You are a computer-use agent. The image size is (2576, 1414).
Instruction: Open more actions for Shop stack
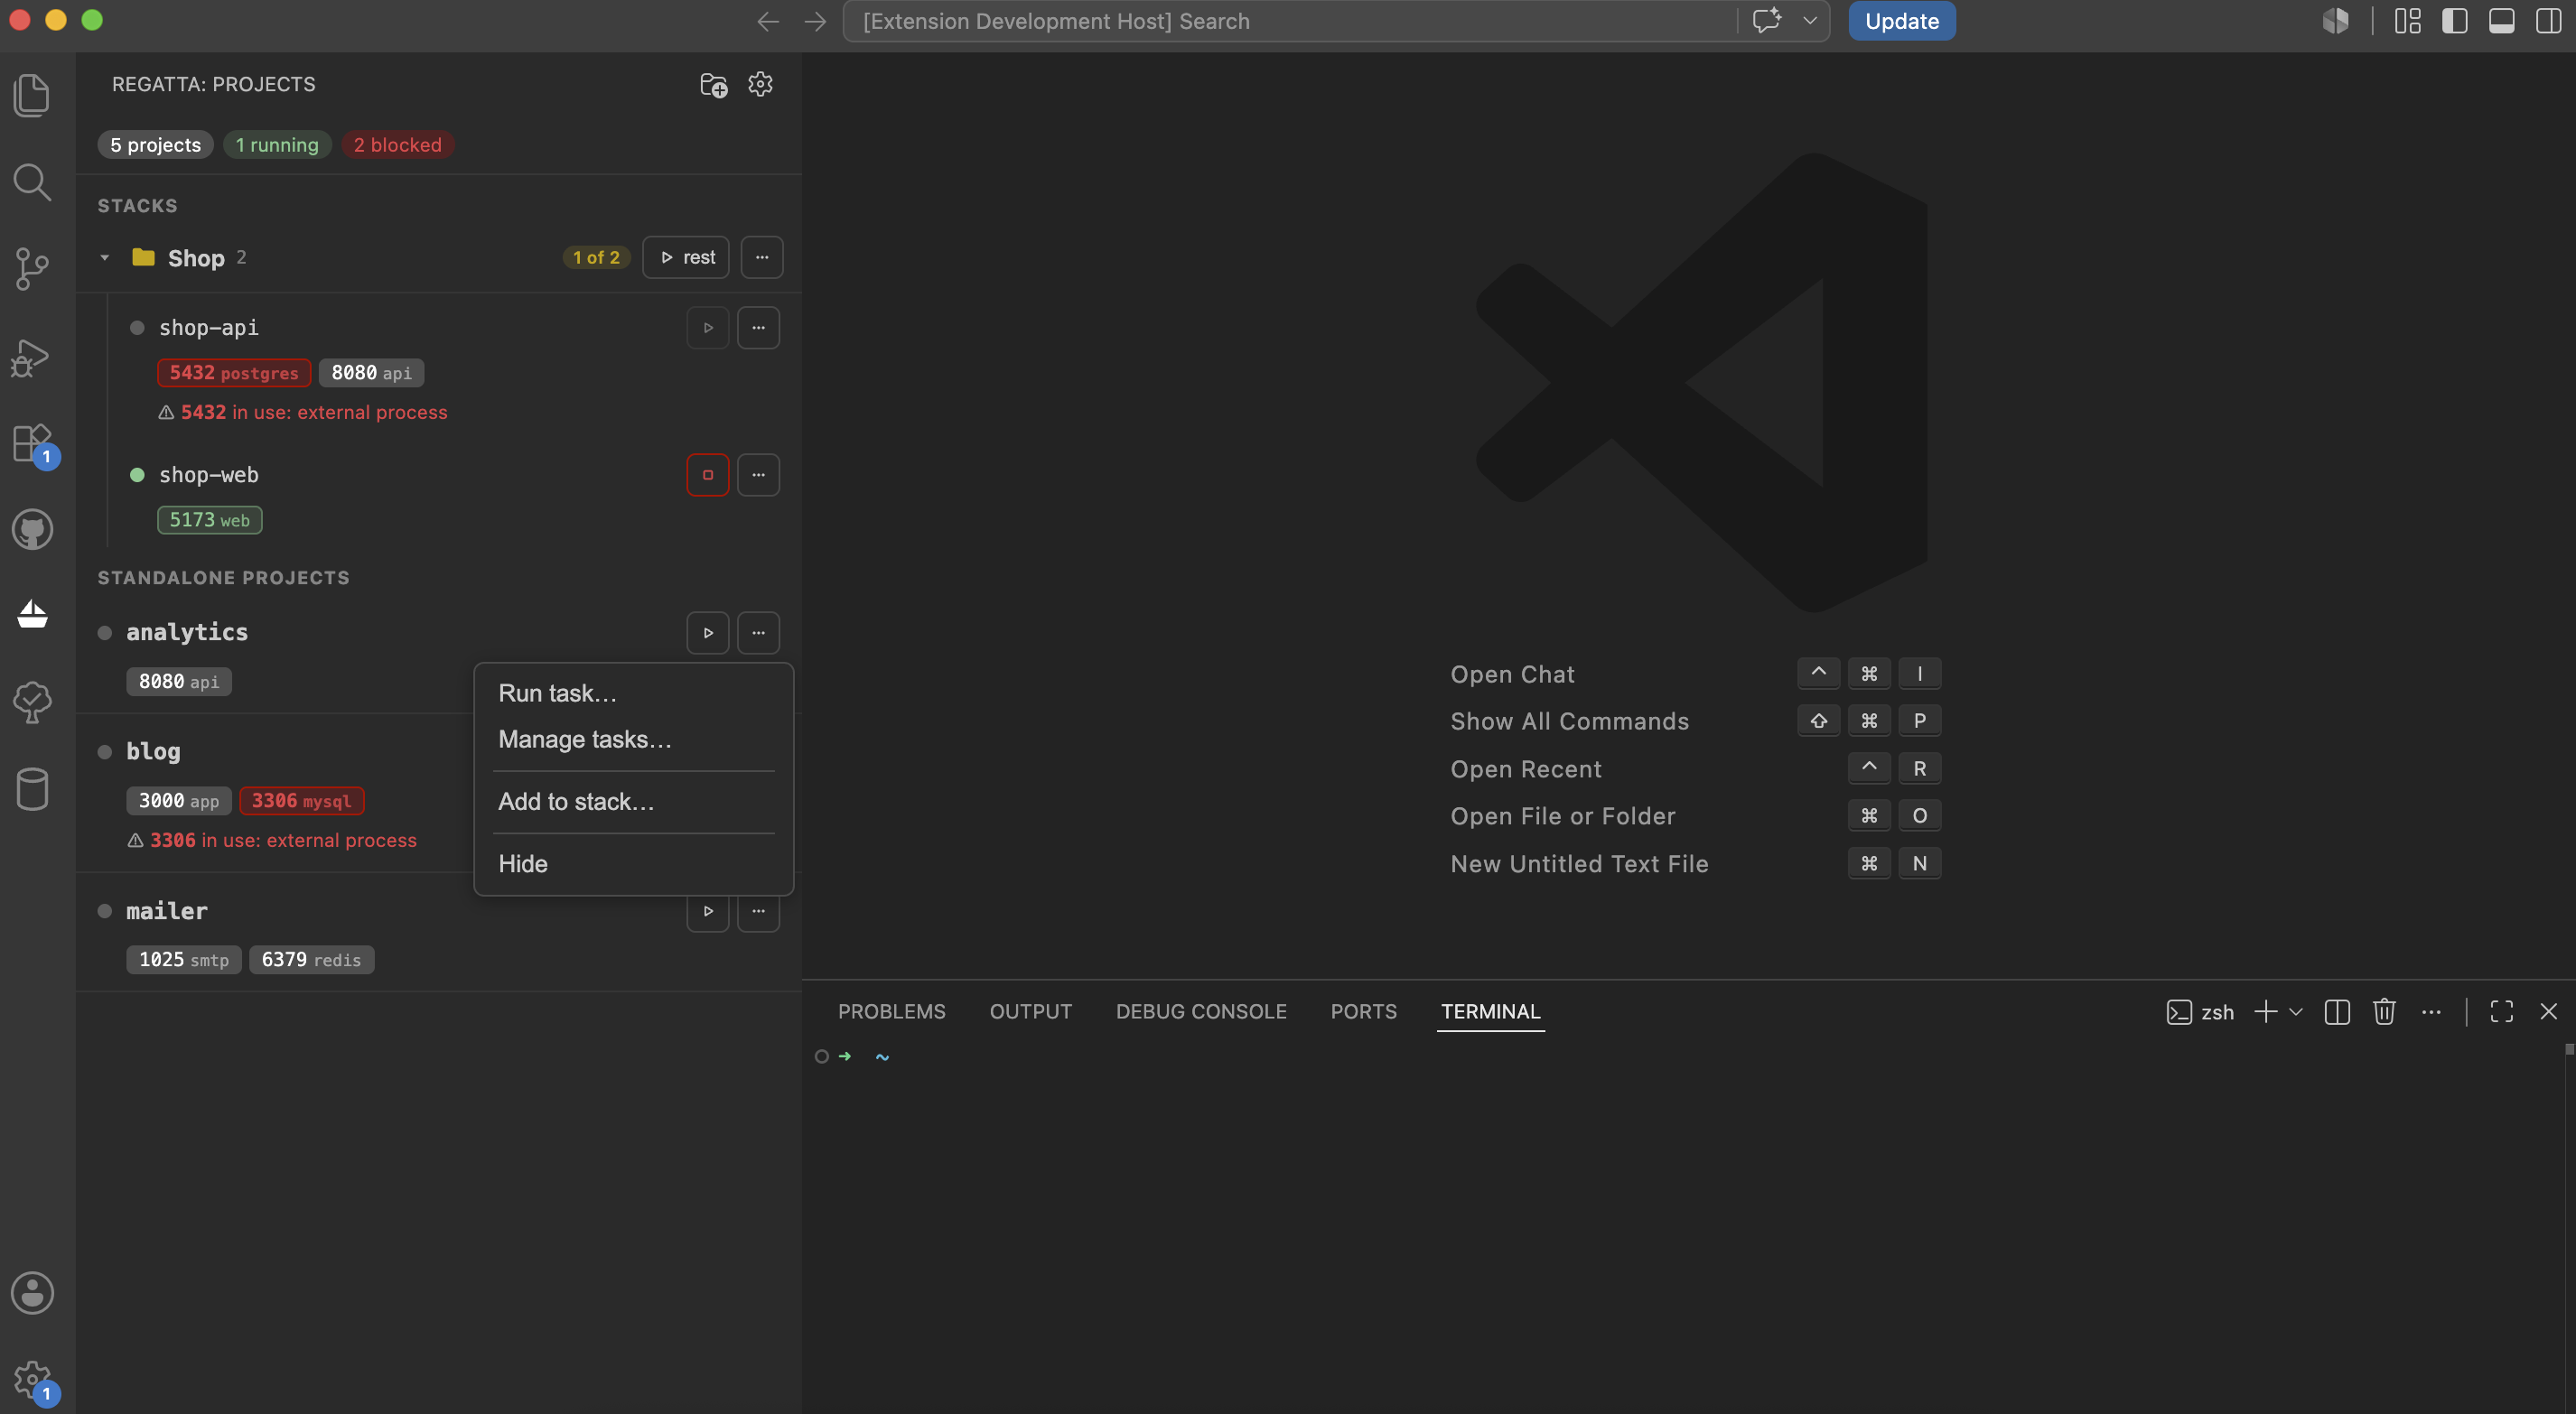coord(762,258)
